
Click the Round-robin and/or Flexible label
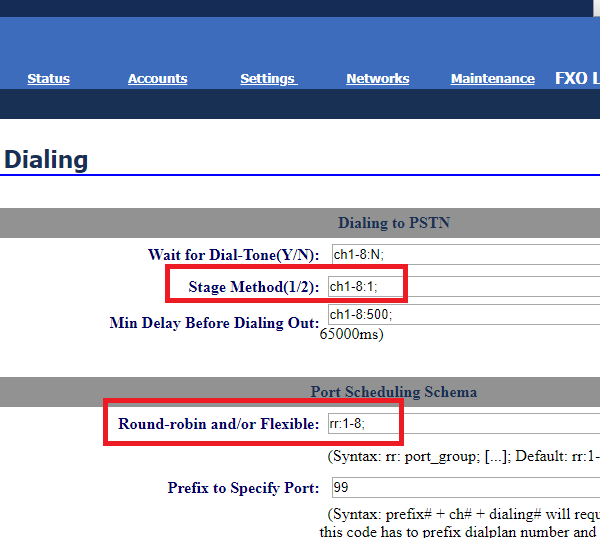(x=218, y=423)
